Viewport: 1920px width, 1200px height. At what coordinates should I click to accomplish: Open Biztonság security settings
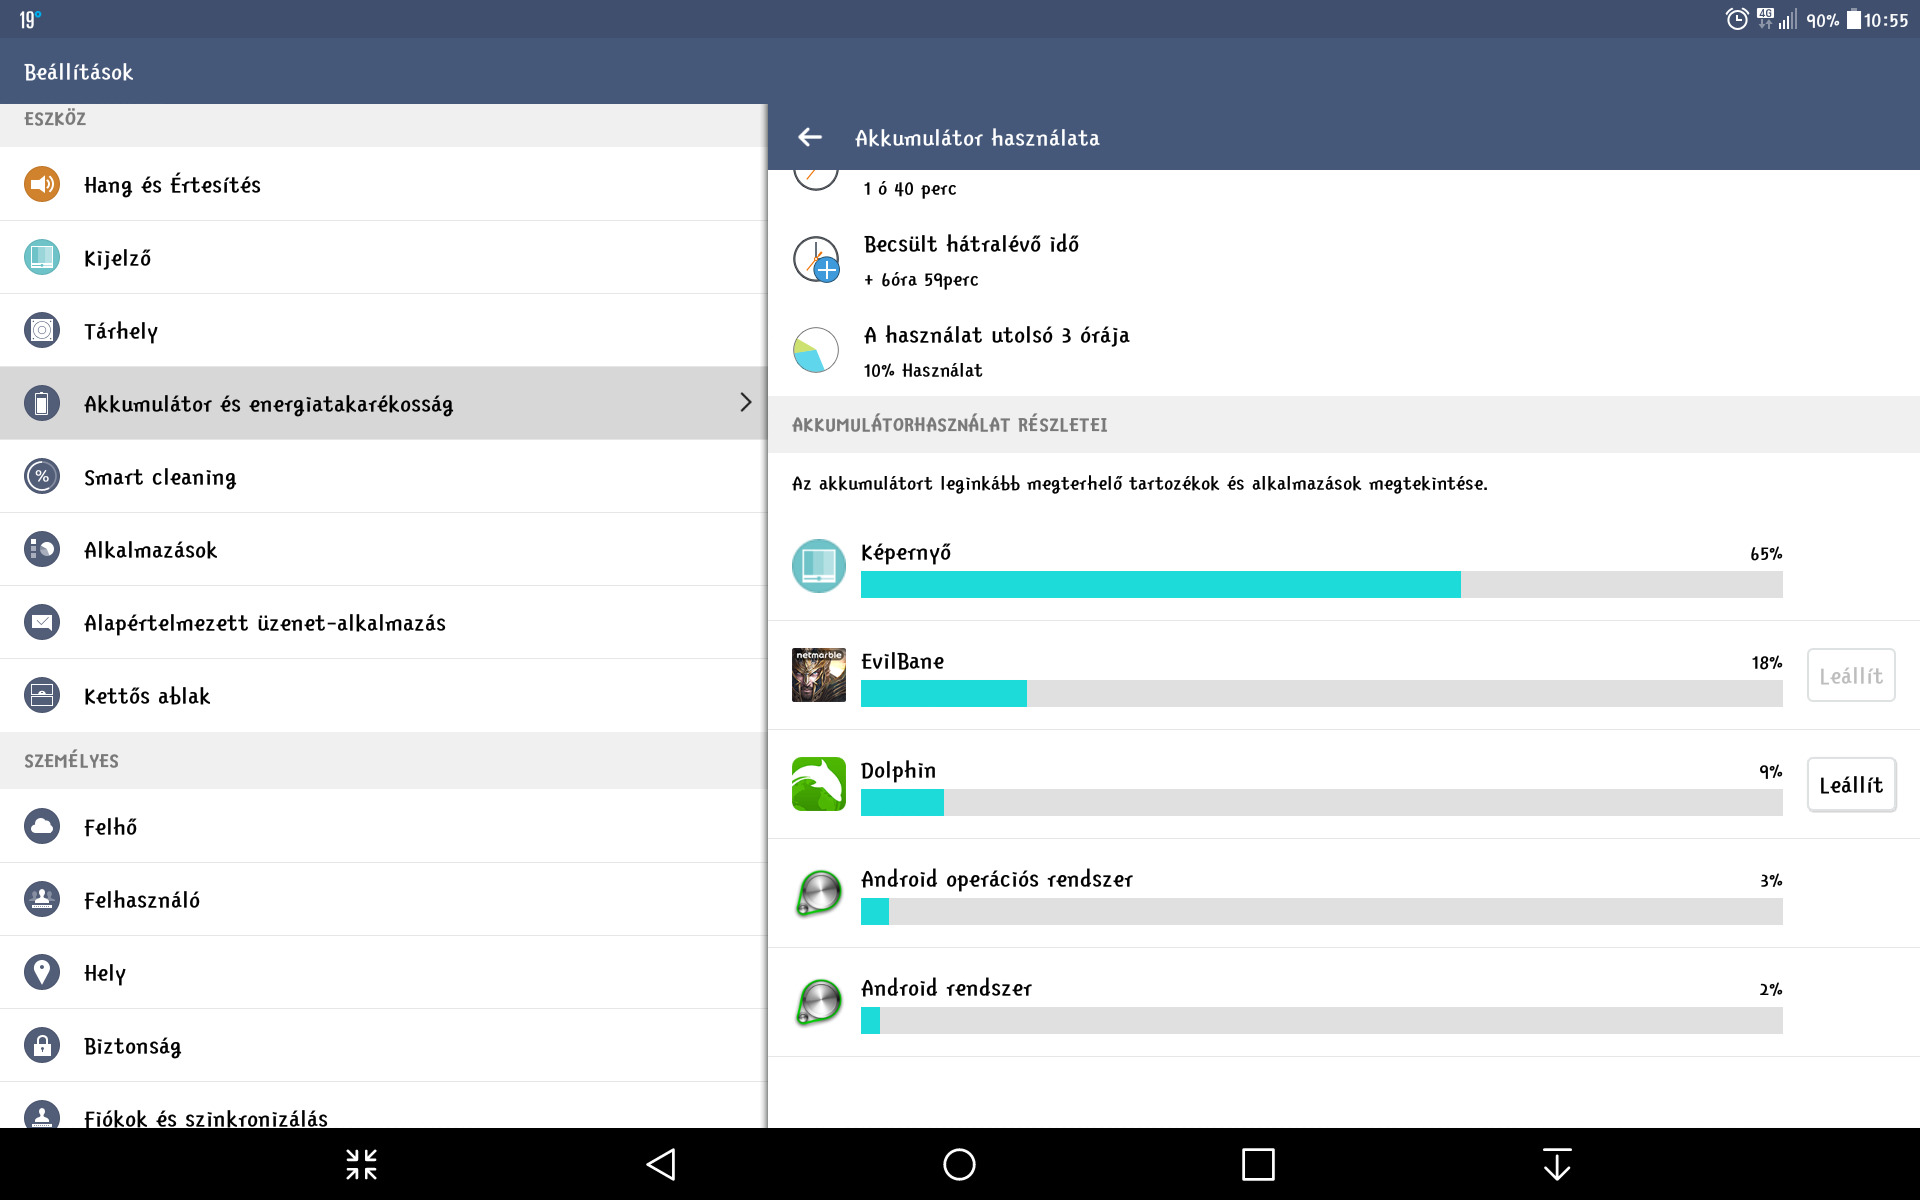click(384, 1045)
